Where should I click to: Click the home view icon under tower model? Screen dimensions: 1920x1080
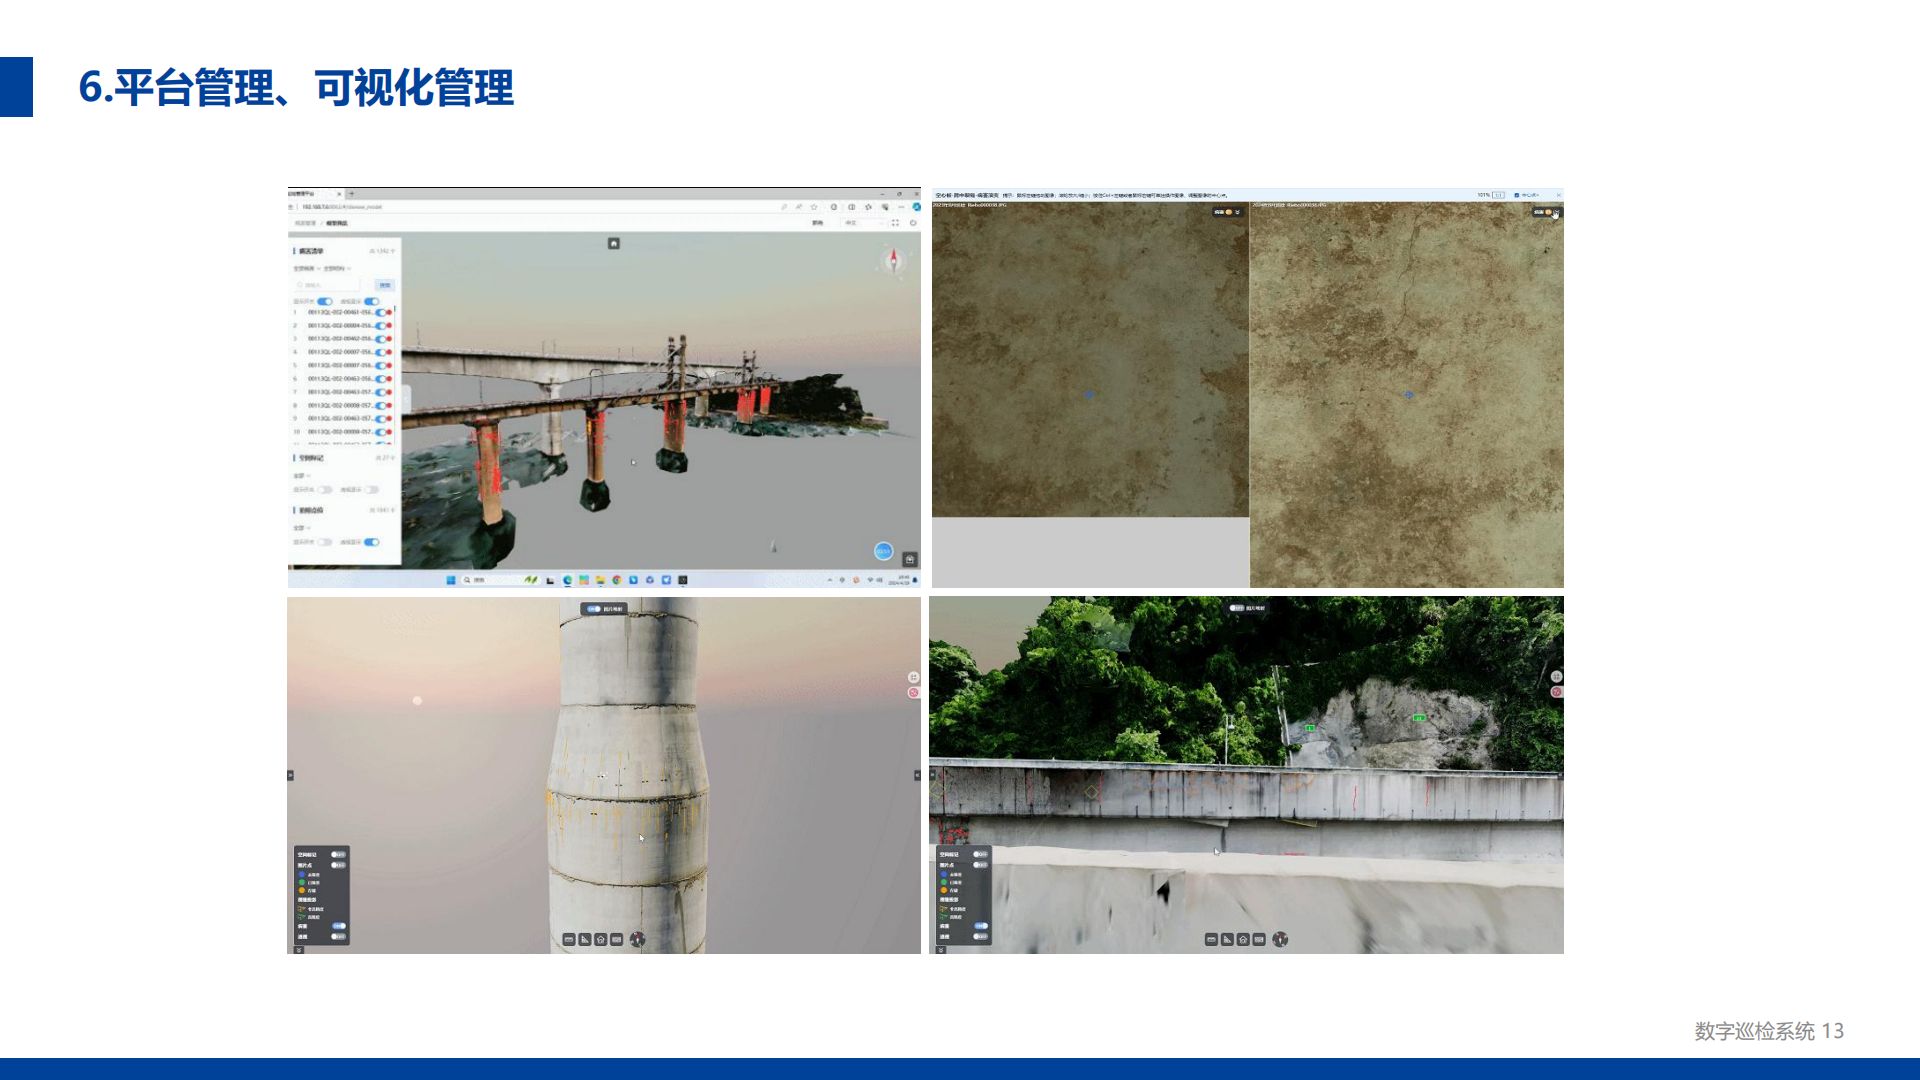601,939
